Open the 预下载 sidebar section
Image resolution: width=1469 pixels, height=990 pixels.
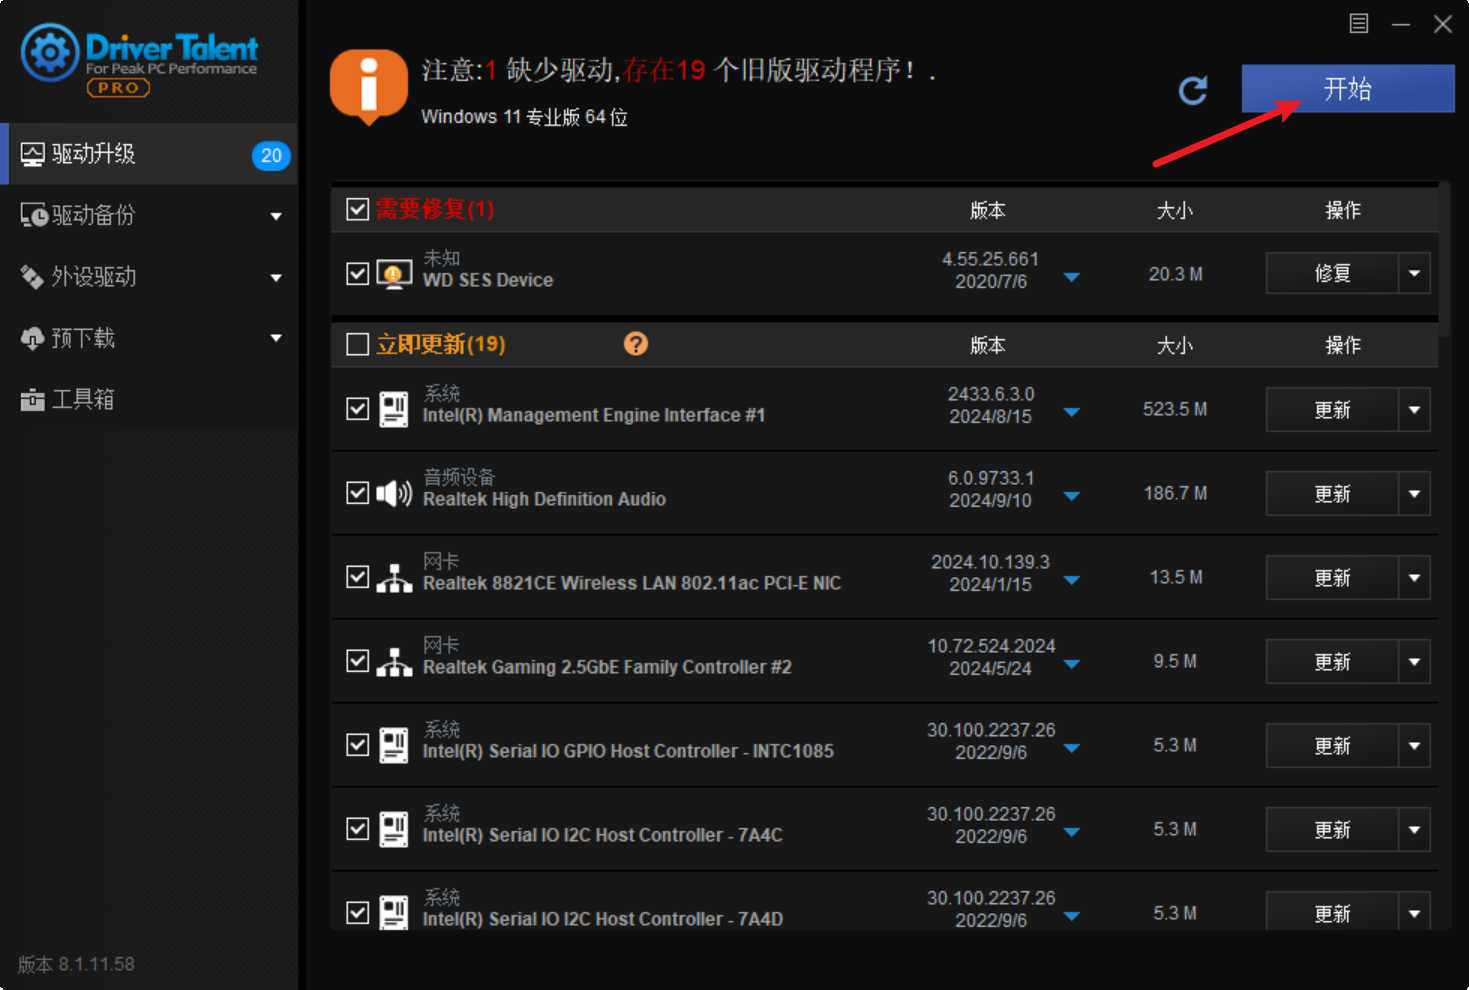pos(150,338)
